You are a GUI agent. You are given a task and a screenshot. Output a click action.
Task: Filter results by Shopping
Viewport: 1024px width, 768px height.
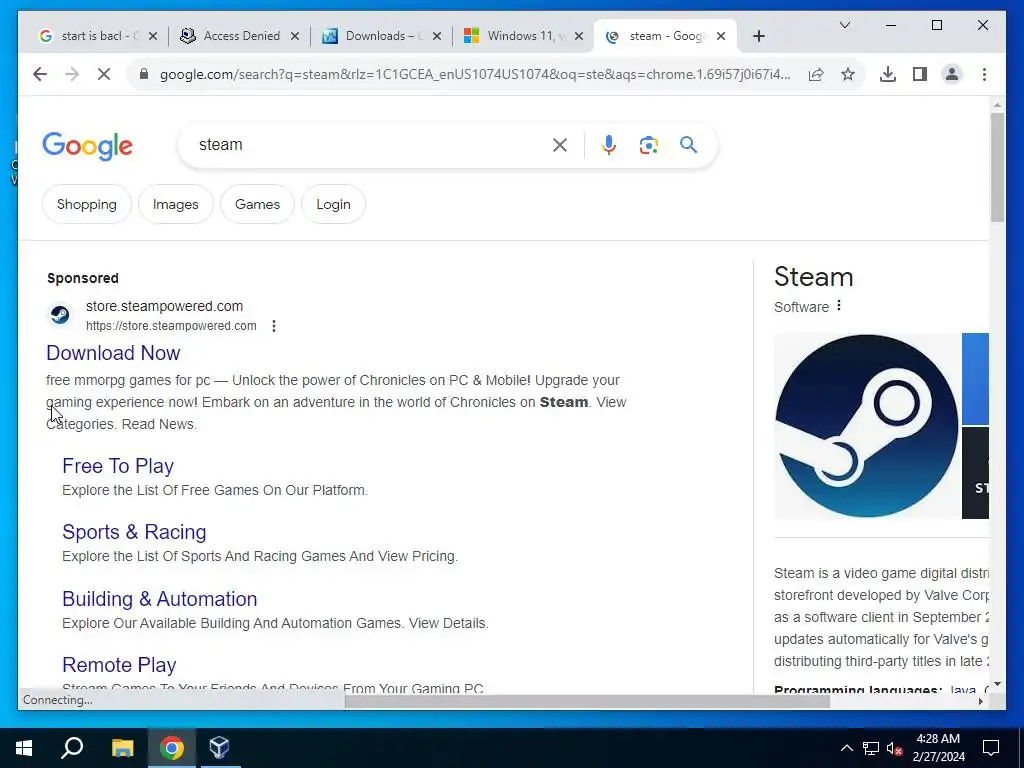[x=87, y=204]
